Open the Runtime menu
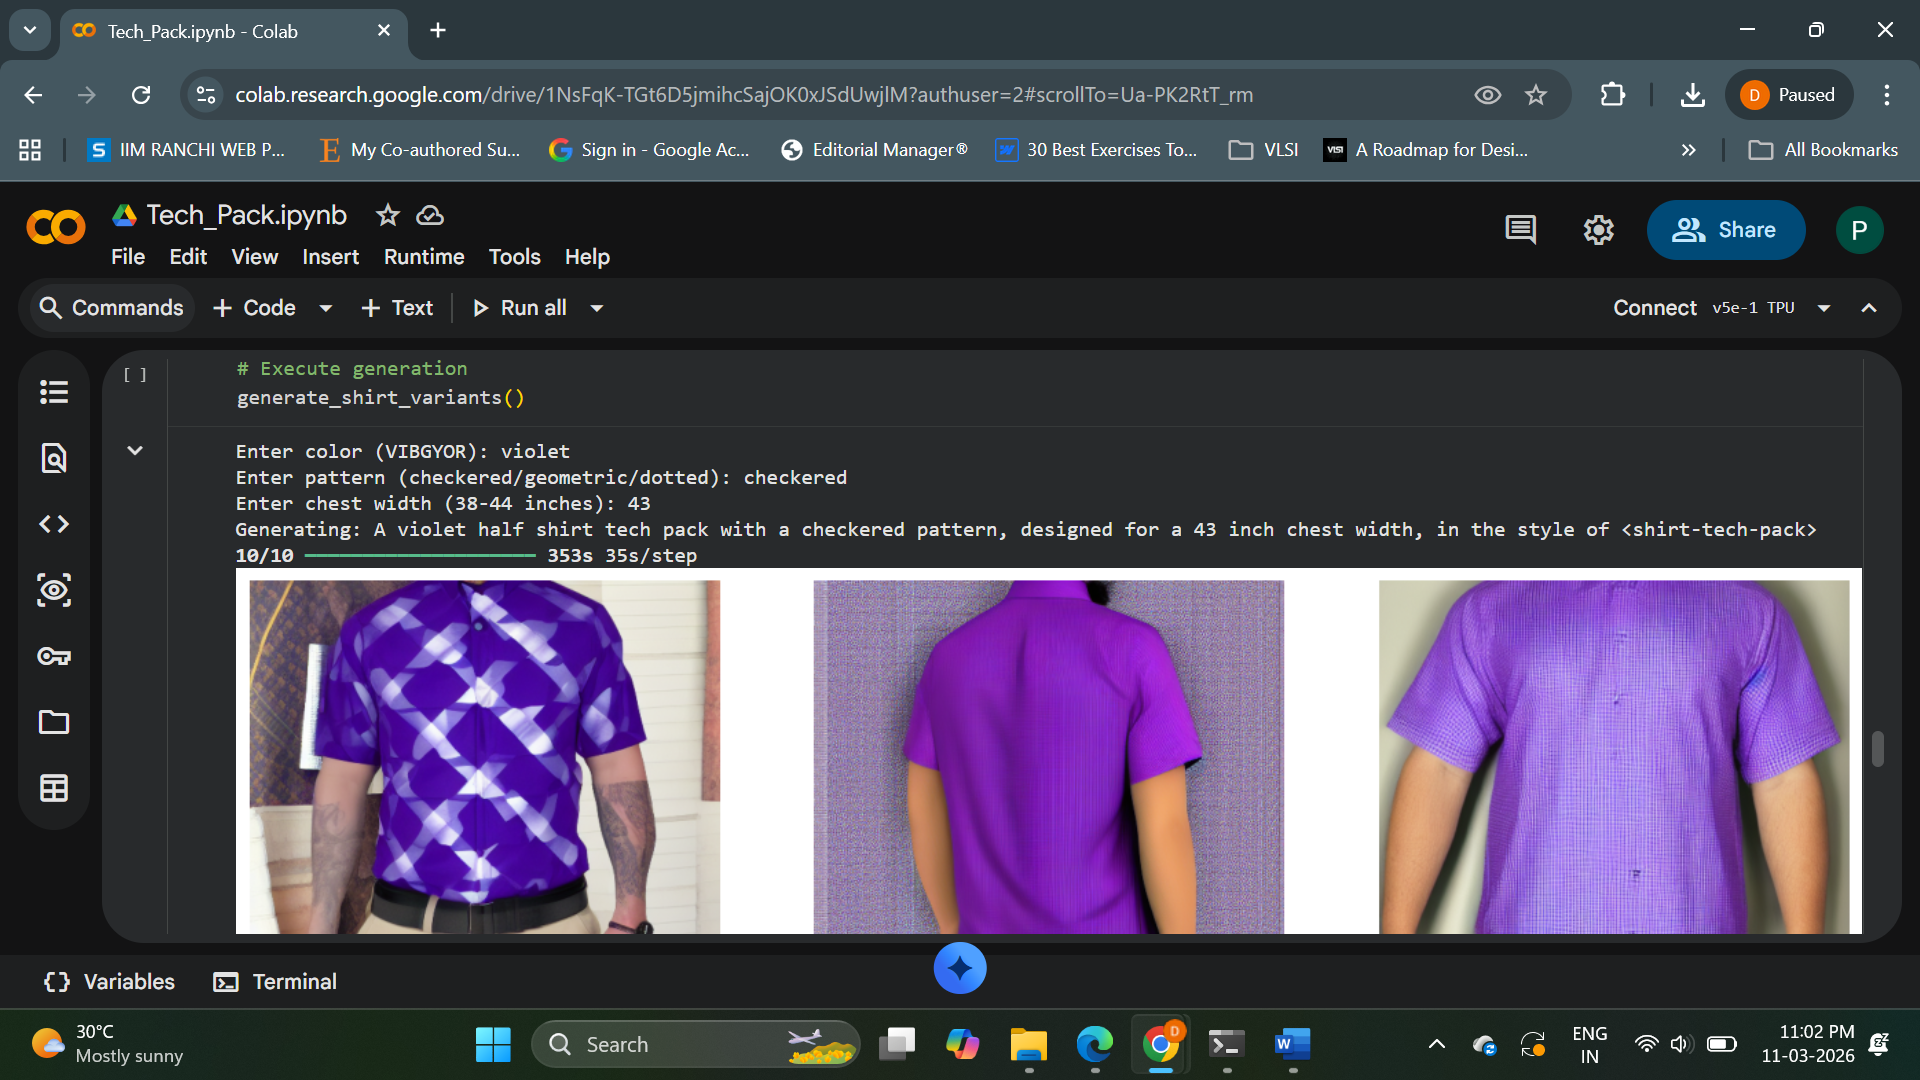The width and height of the screenshot is (1920, 1080). tap(424, 257)
